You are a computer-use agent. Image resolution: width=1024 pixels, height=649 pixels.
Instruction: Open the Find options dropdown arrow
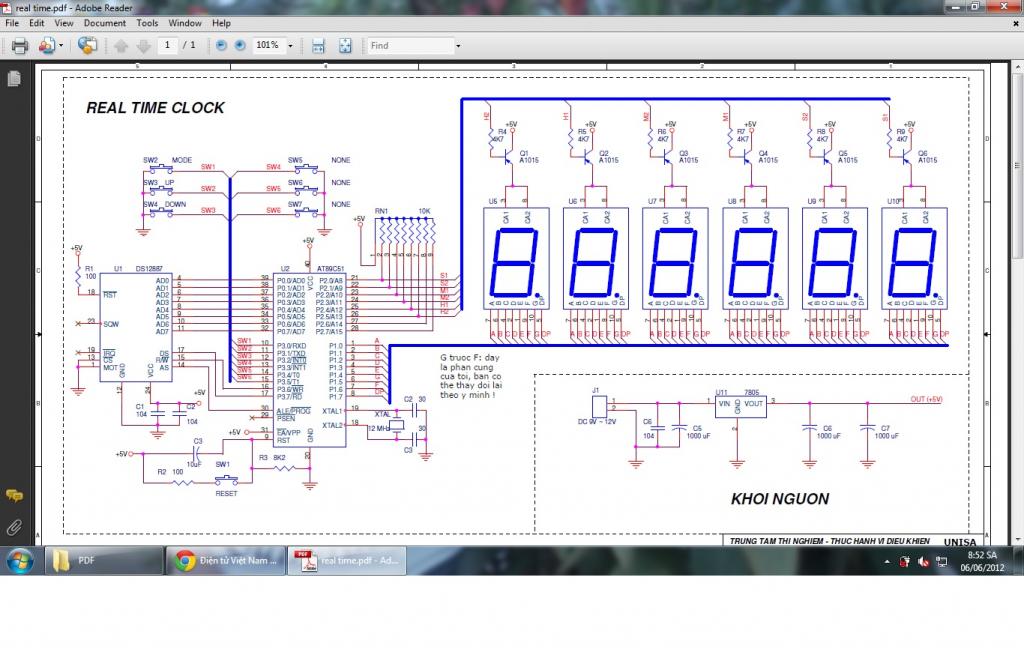(x=458, y=46)
